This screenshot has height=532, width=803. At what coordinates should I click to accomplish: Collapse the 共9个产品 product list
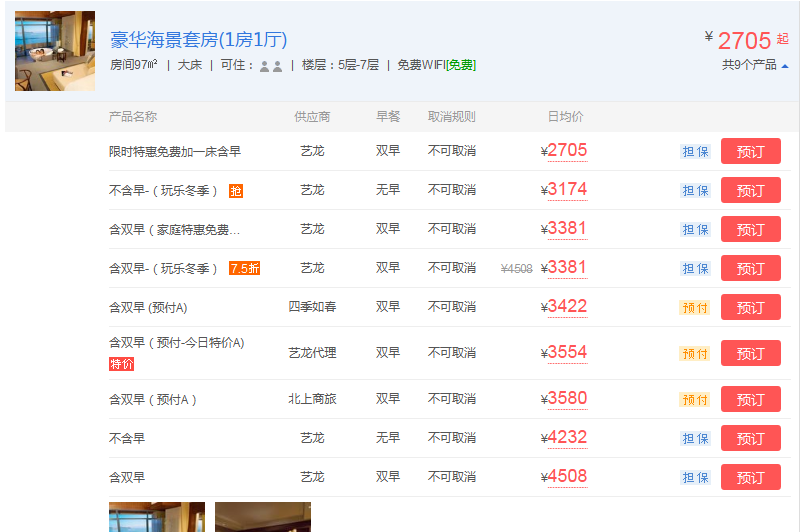coord(755,65)
